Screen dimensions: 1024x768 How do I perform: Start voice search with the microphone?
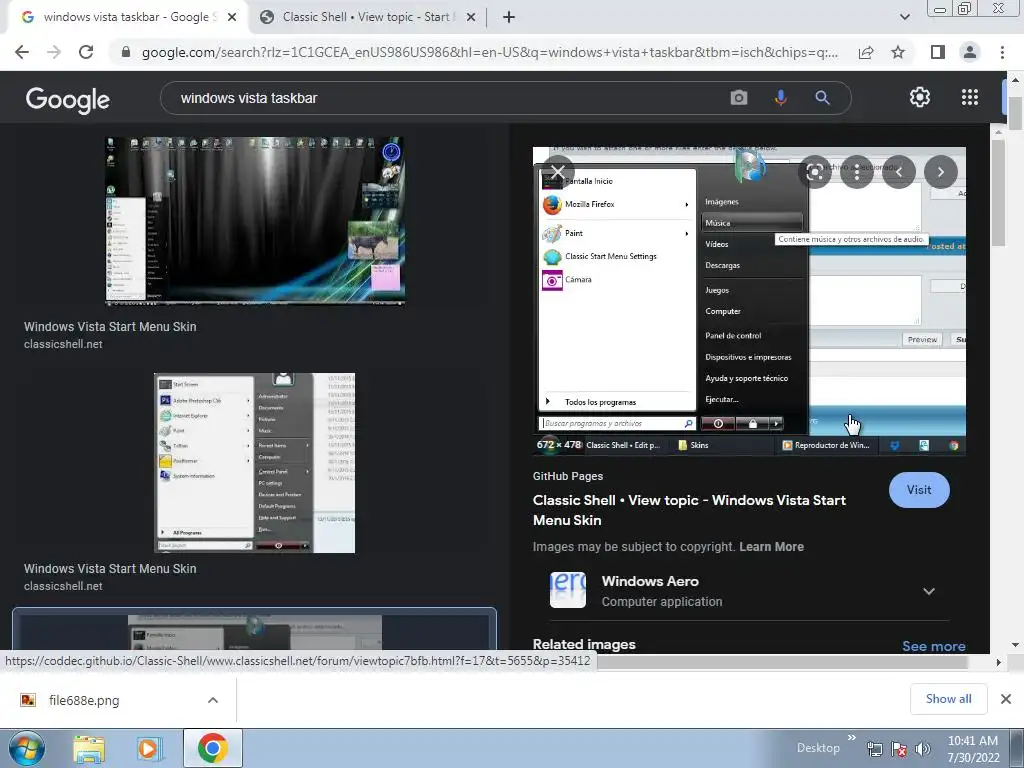[x=780, y=98]
